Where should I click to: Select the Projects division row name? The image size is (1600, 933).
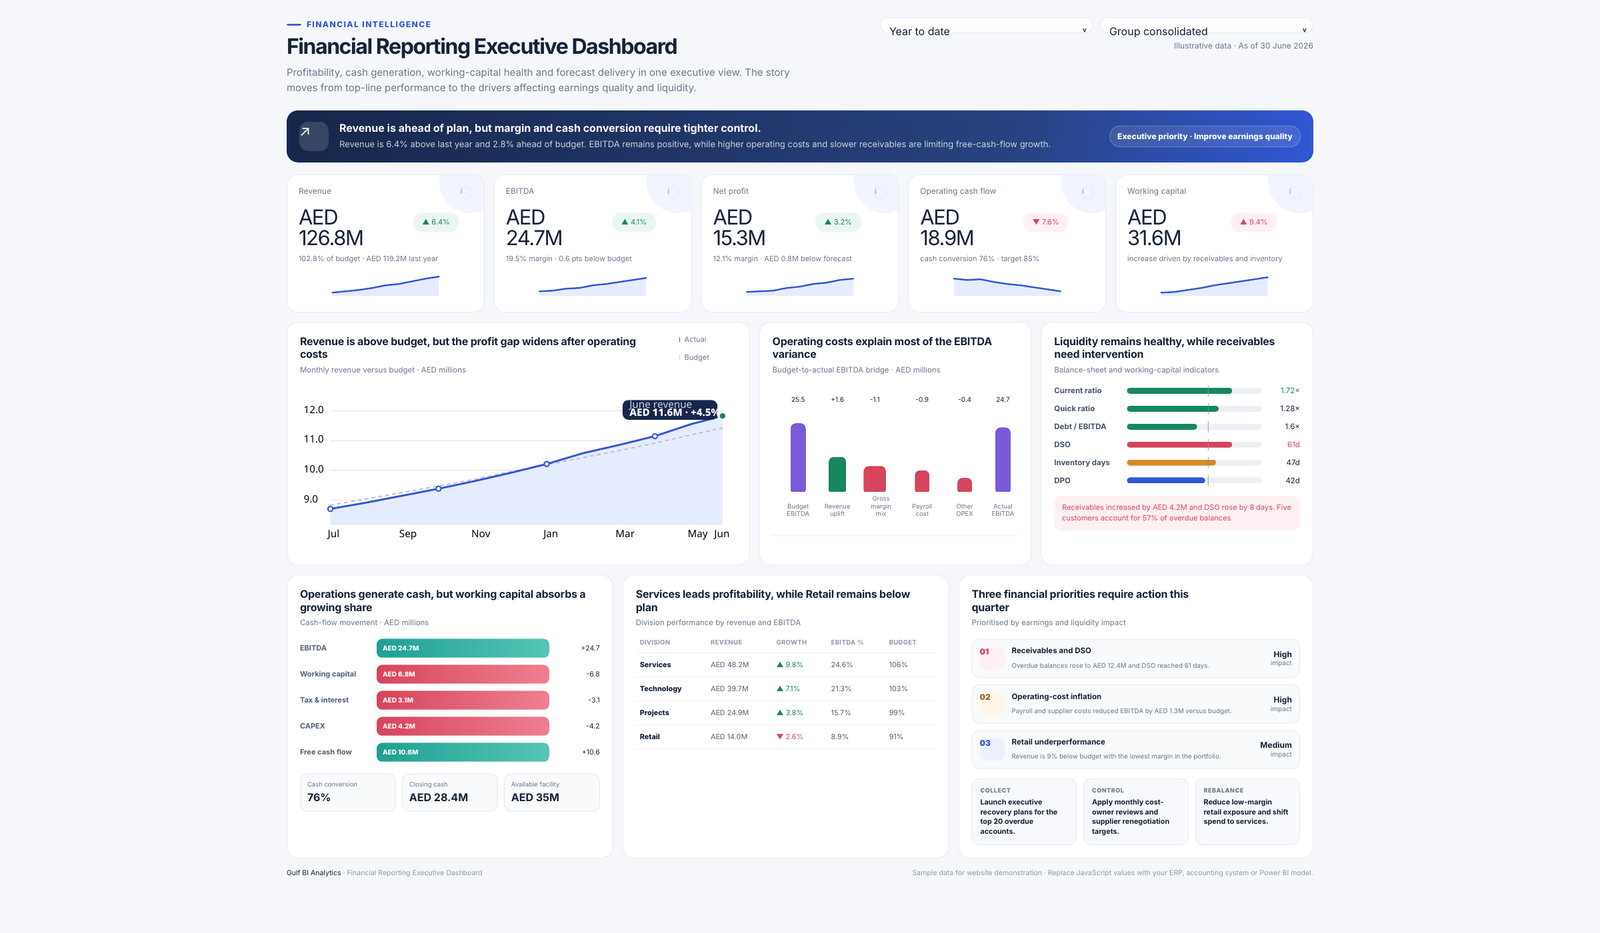655,713
